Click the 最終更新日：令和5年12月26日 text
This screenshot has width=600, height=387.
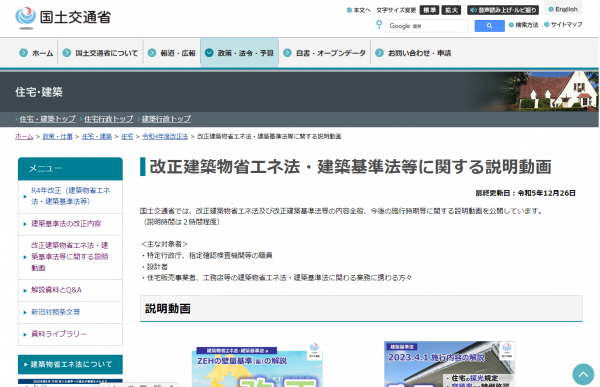coord(525,193)
